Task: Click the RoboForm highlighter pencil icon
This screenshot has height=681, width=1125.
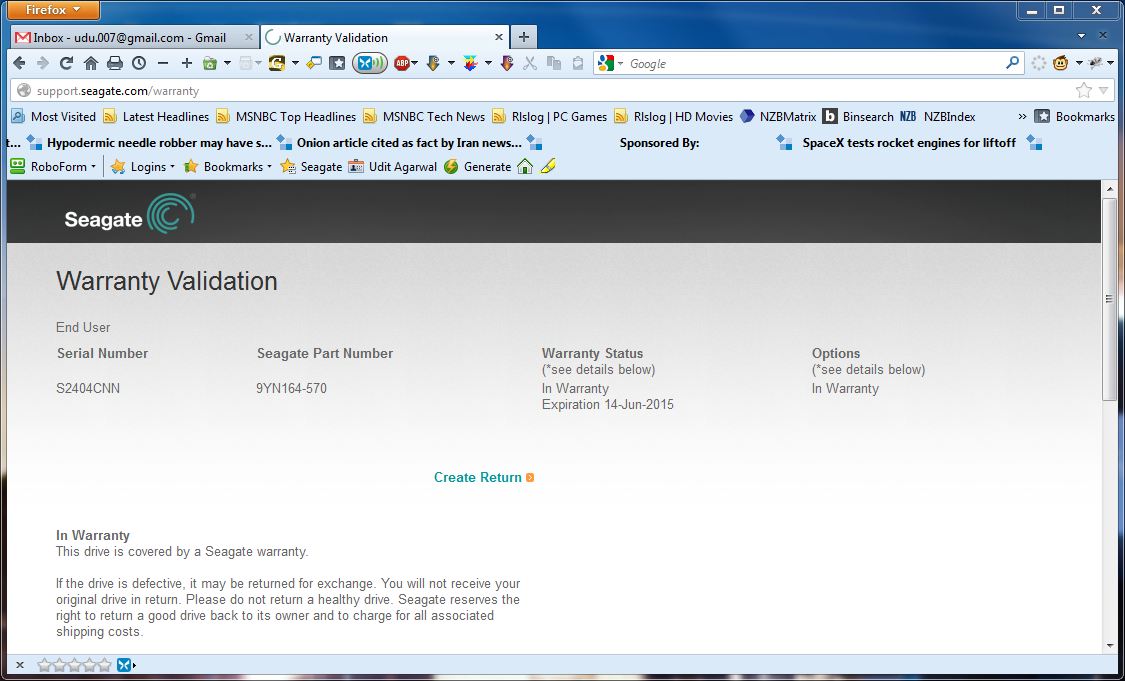Action: [548, 166]
